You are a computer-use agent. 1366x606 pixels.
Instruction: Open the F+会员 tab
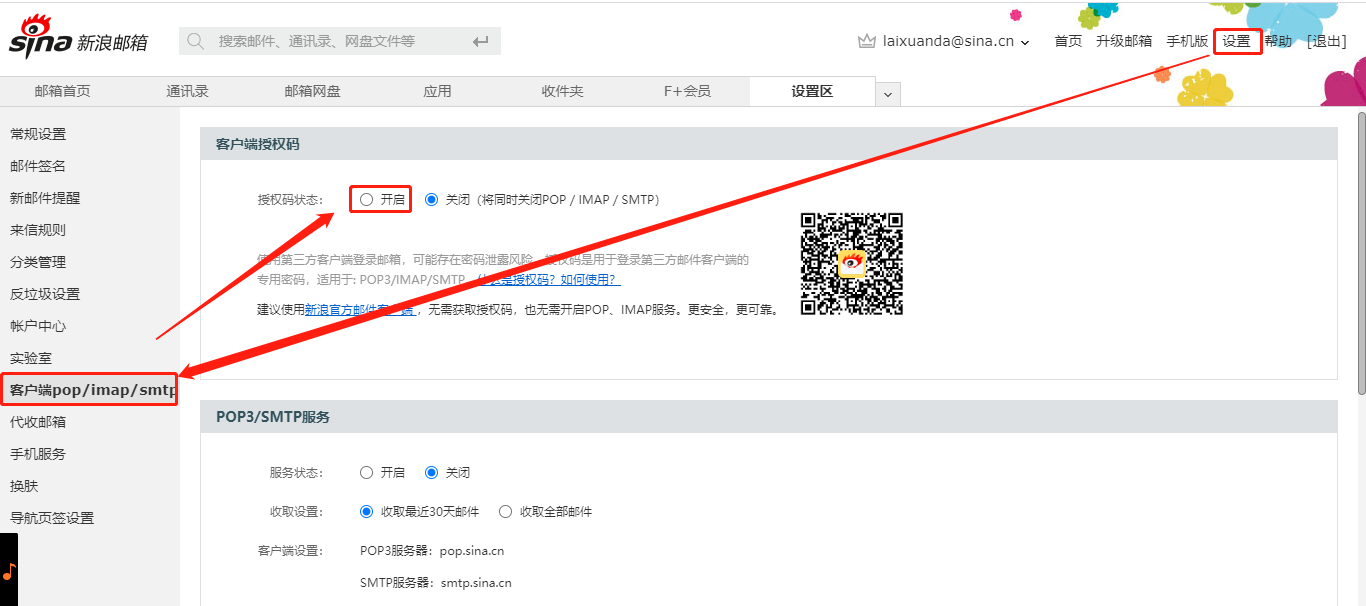click(687, 91)
